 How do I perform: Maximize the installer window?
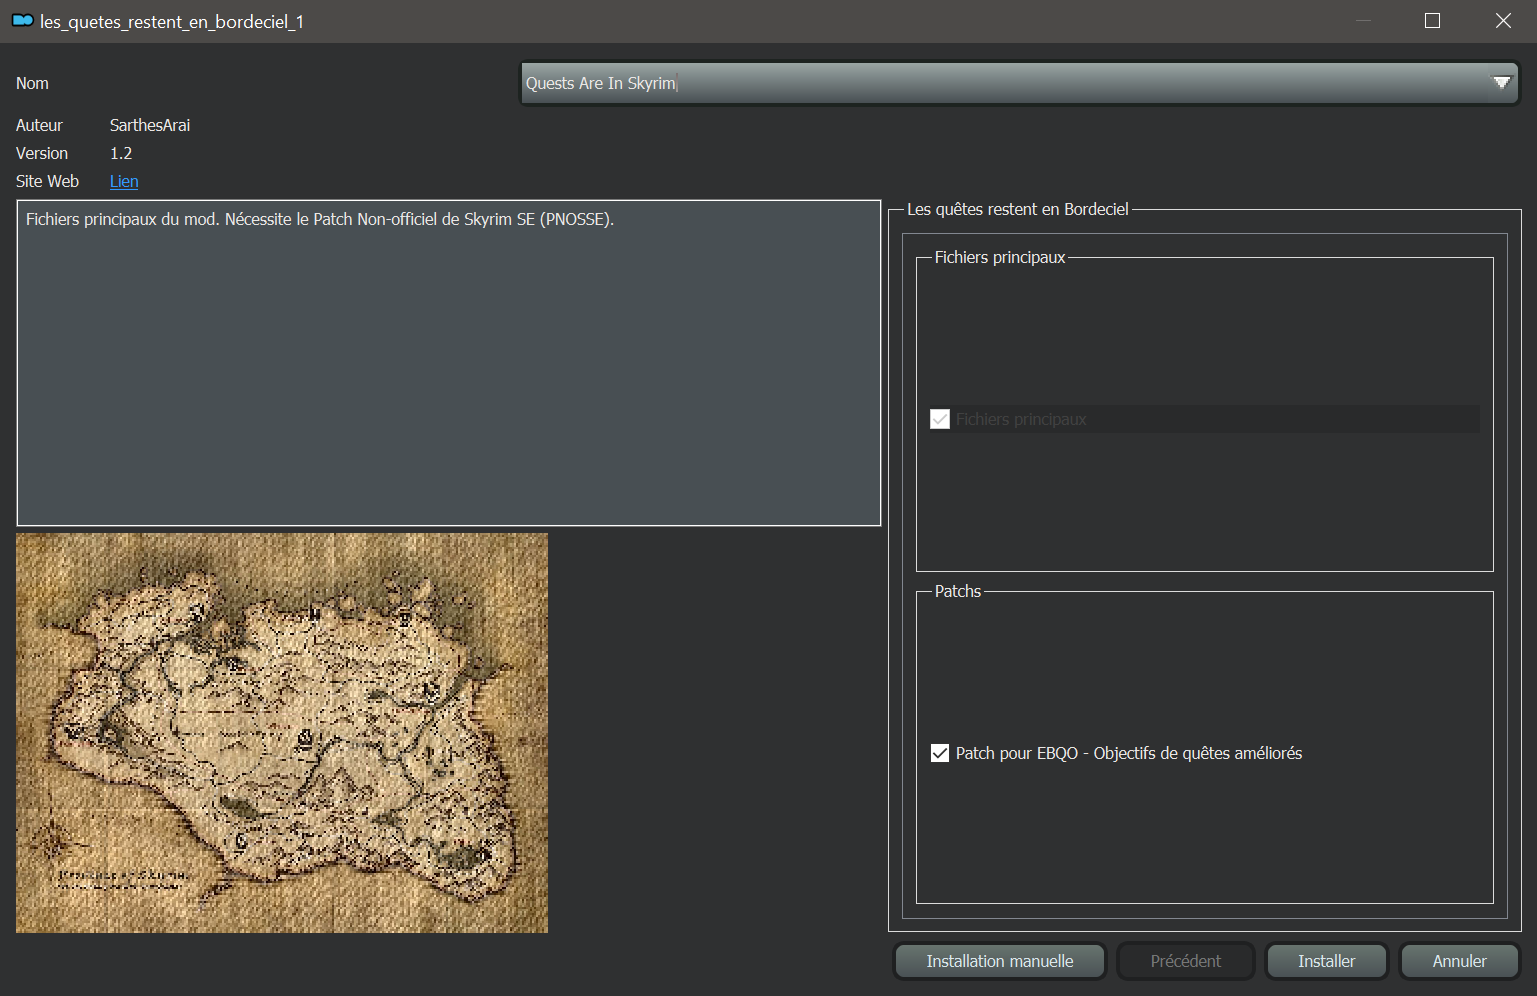(x=1432, y=21)
